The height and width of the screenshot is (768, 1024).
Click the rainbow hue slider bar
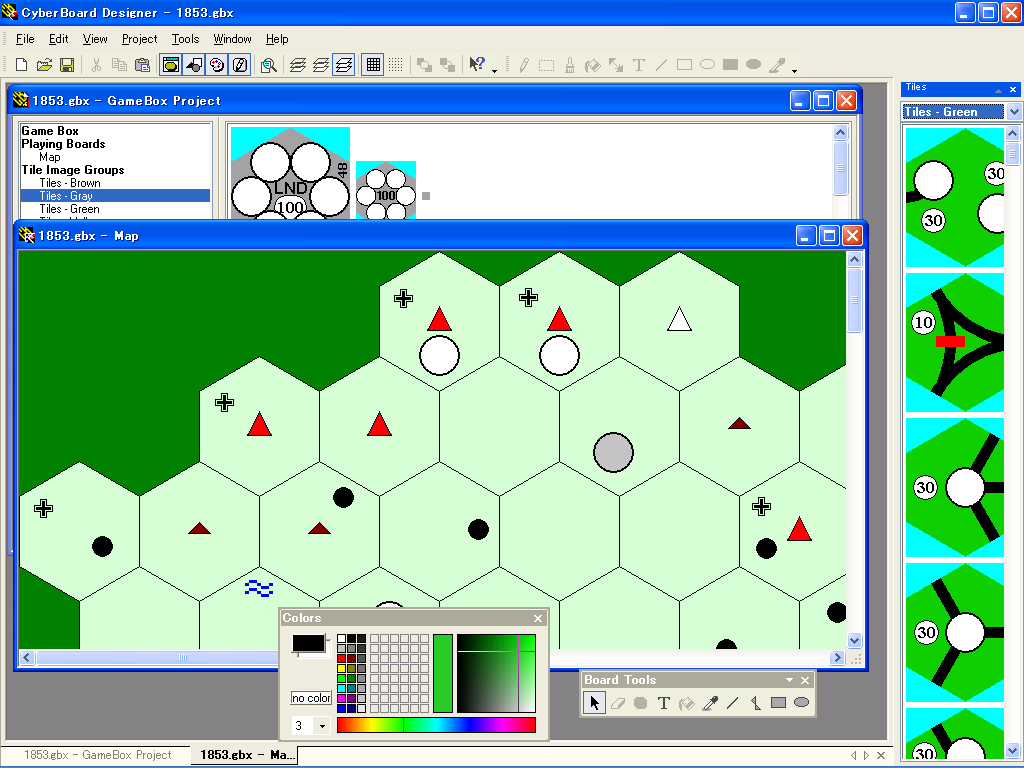click(436, 725)
